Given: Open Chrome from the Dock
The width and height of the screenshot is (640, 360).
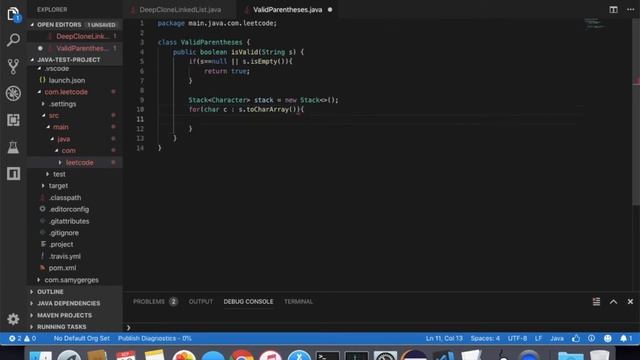Looking at the screenshot, I should [242, 356].
